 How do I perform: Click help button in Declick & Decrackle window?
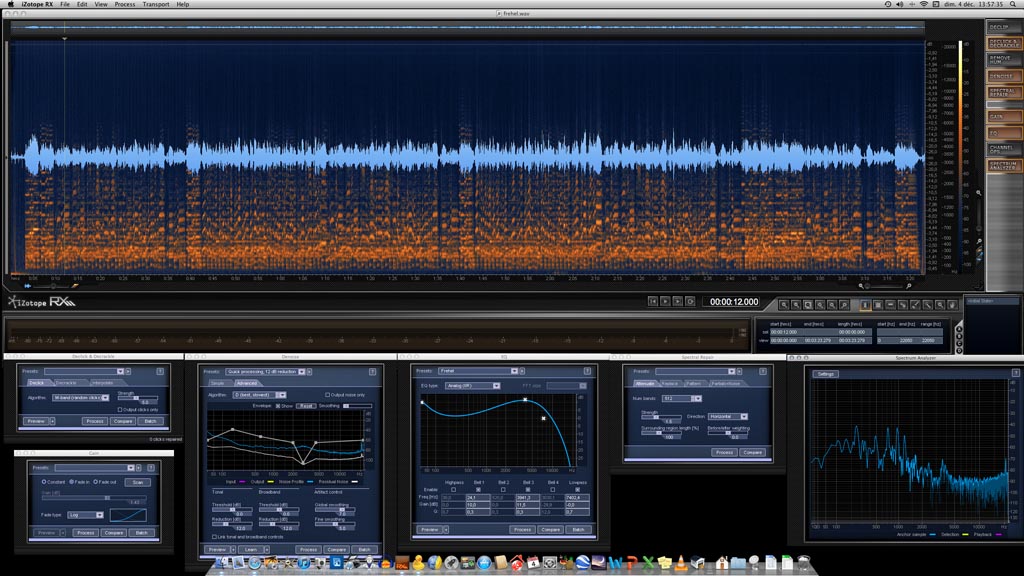[160, 371]
